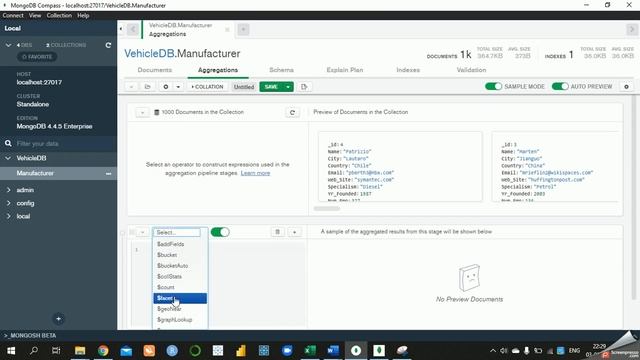Select $collStats from operator list
The image size is (640, 360).
point(180,276)
